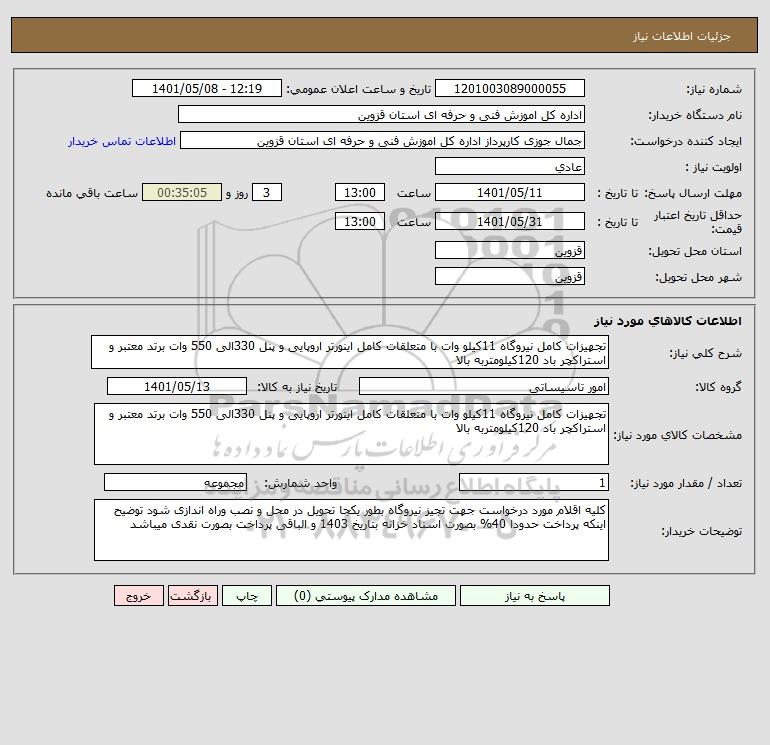This screenshot has height=745, width=770.
Task: Click the حداقل تاریخ اعتبار قیمت label
Action: point(697,222)
